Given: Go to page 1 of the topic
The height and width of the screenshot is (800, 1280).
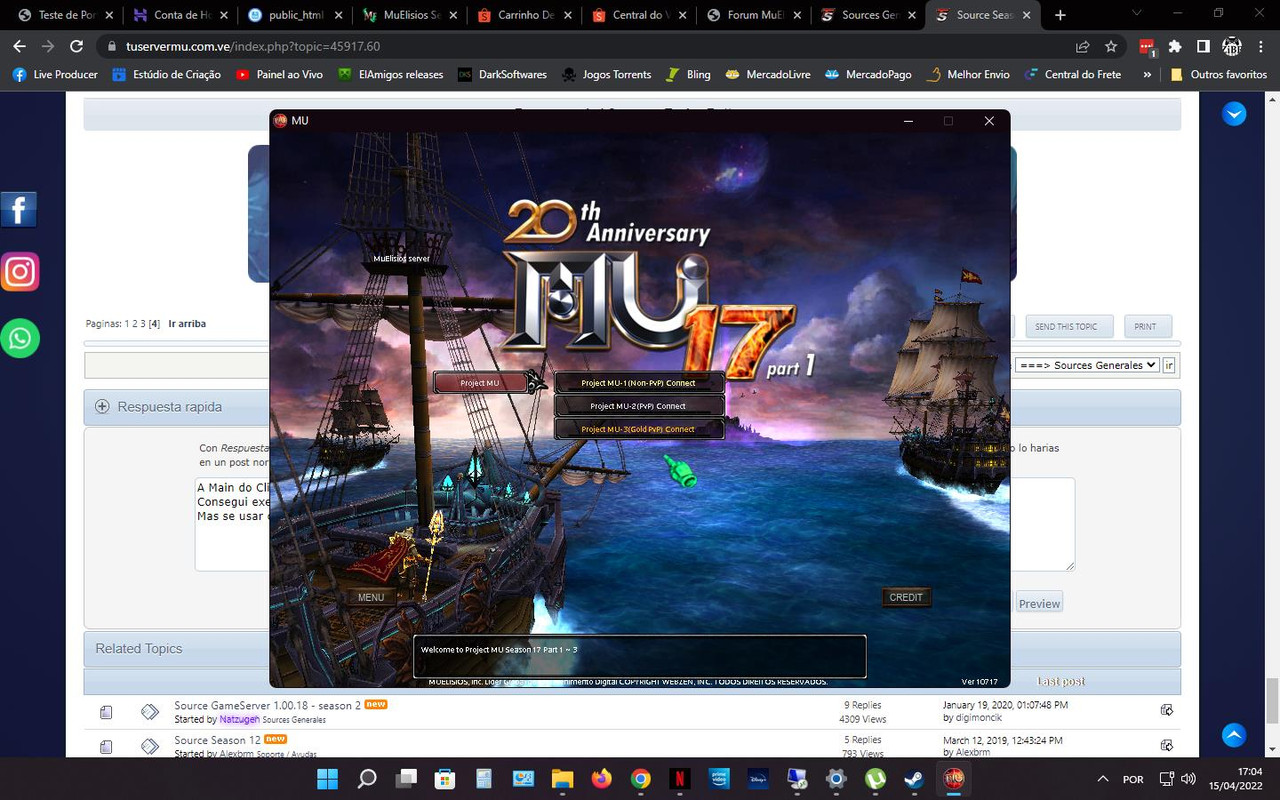Looking at the screenshot, I should coord(127,324).
